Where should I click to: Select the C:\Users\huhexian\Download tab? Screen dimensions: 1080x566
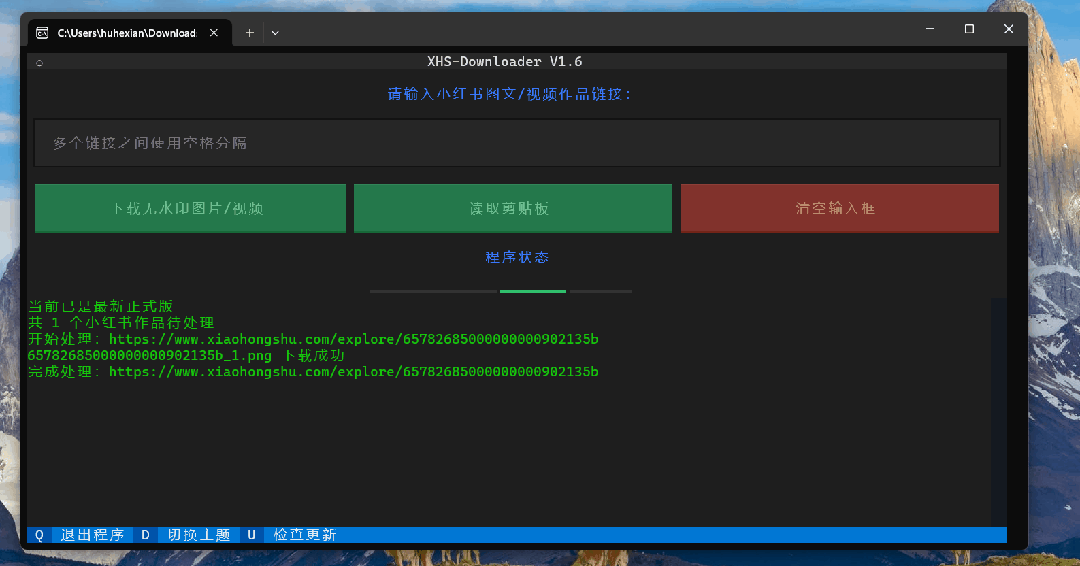(128, 33)
